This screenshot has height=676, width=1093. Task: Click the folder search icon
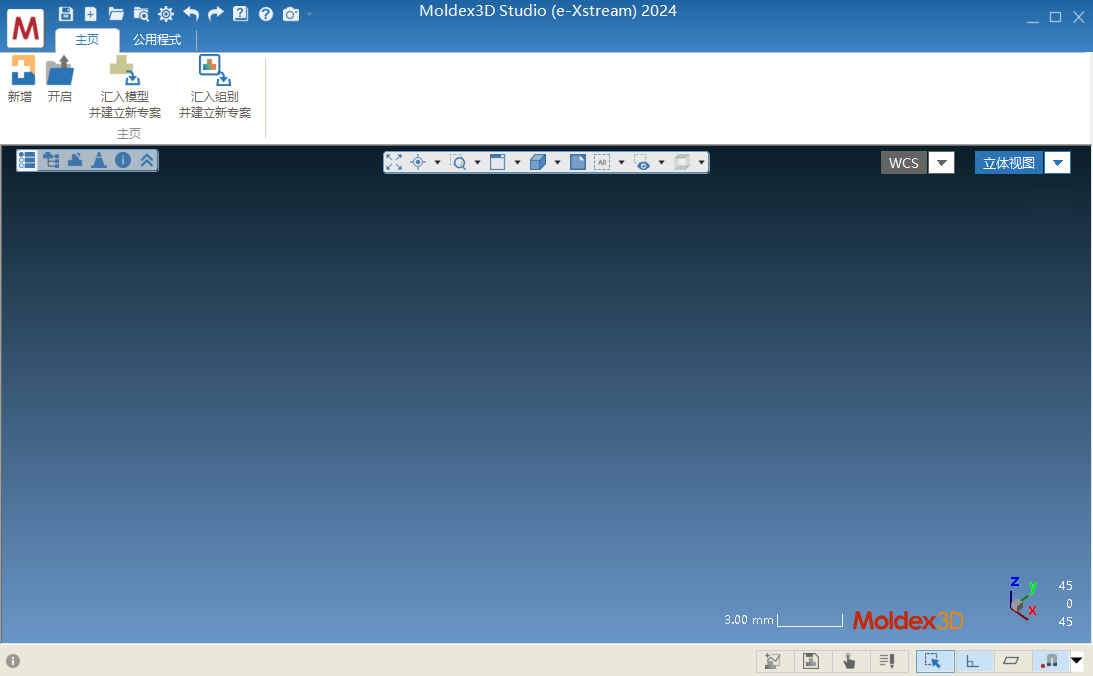141,14
